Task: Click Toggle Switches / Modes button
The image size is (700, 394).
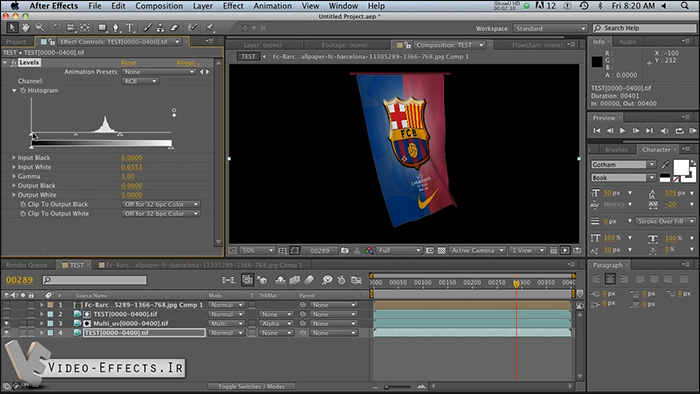Action: pyautogui.click(x=251, y=386)
